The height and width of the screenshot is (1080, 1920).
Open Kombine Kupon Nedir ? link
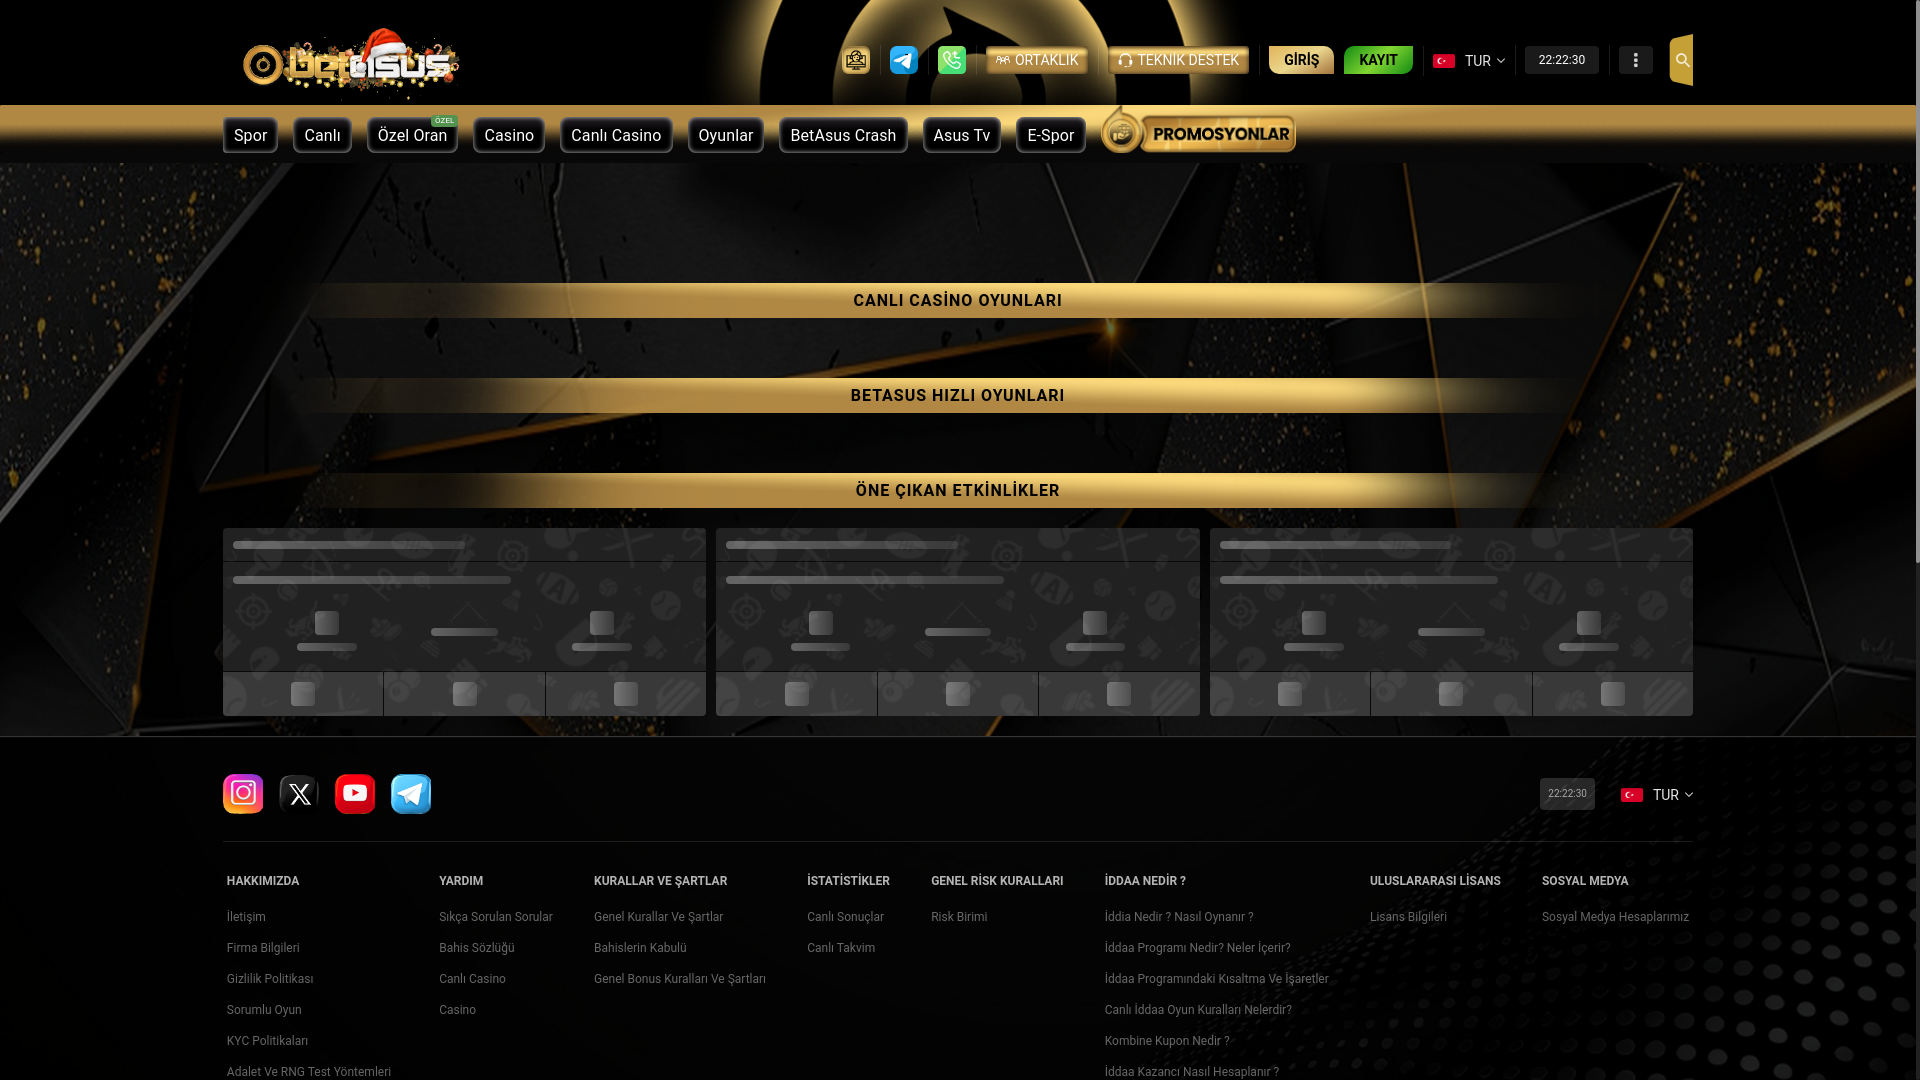point(1167,1041)
